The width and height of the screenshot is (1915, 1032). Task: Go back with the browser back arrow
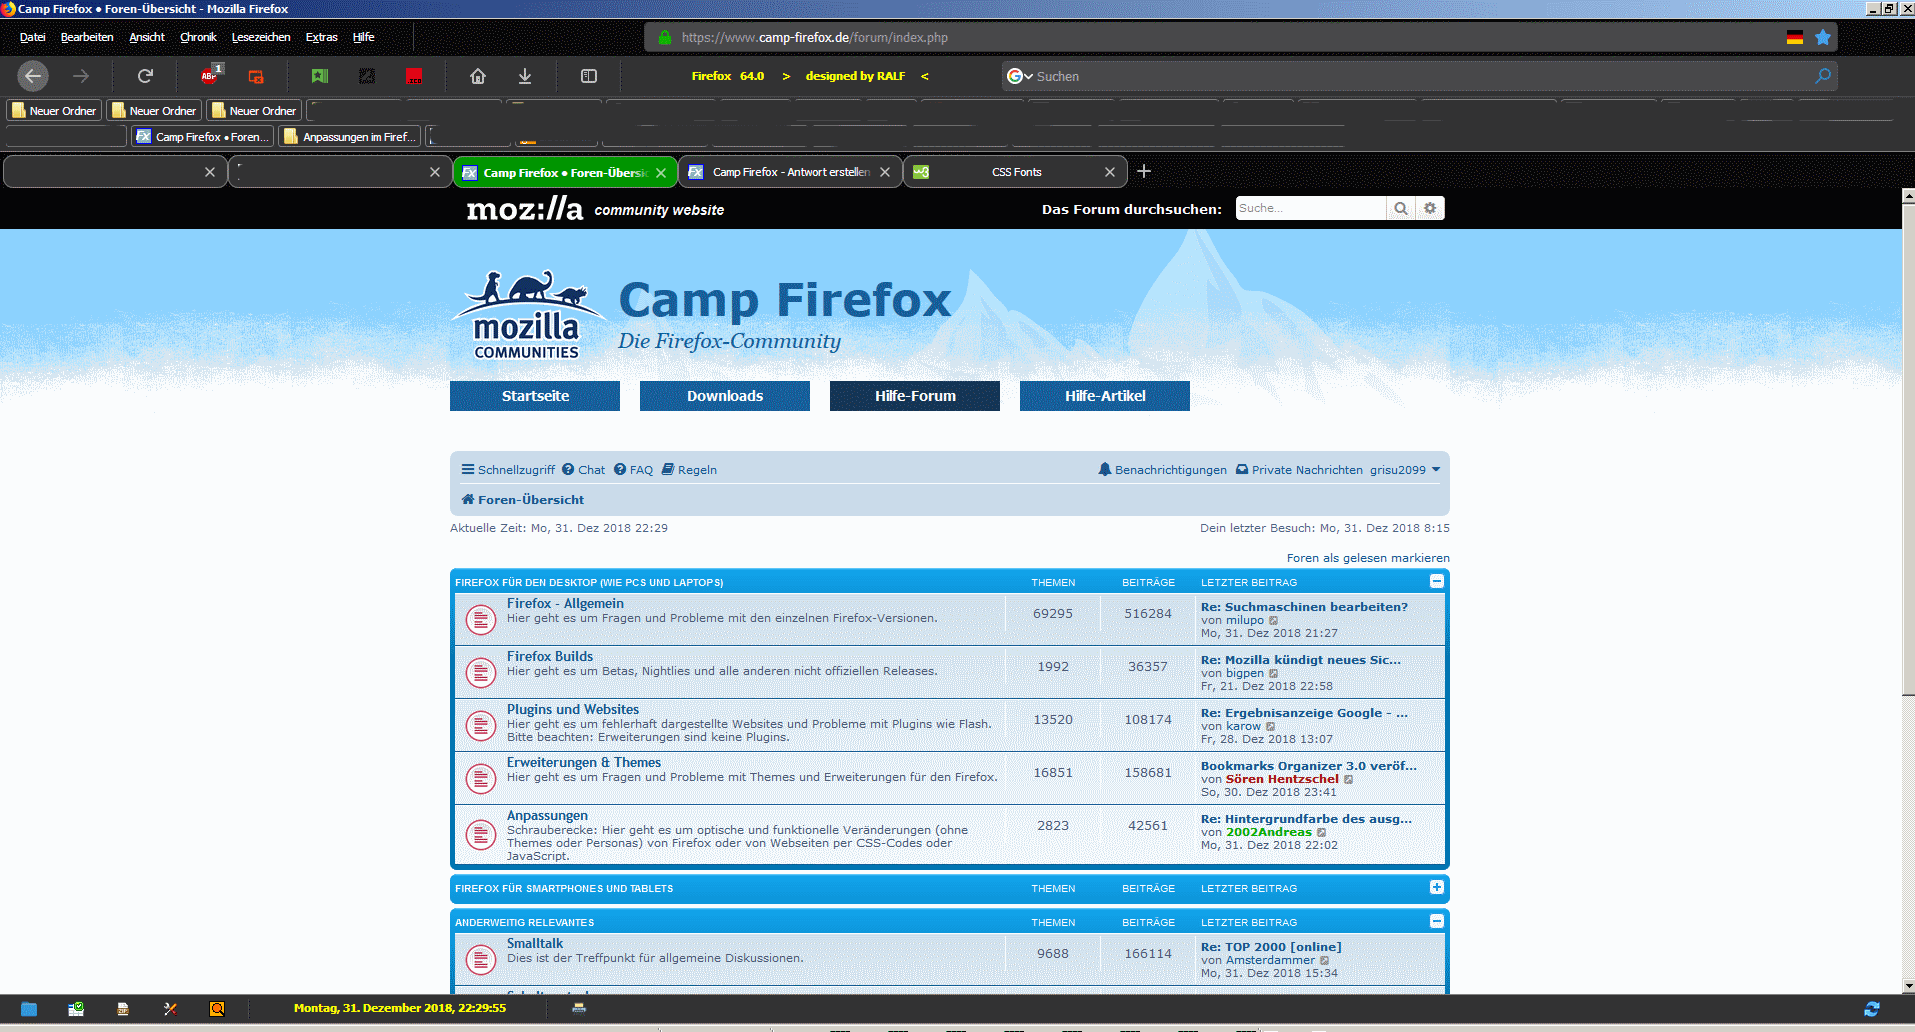pyautogui.click(x=33, y=76)
